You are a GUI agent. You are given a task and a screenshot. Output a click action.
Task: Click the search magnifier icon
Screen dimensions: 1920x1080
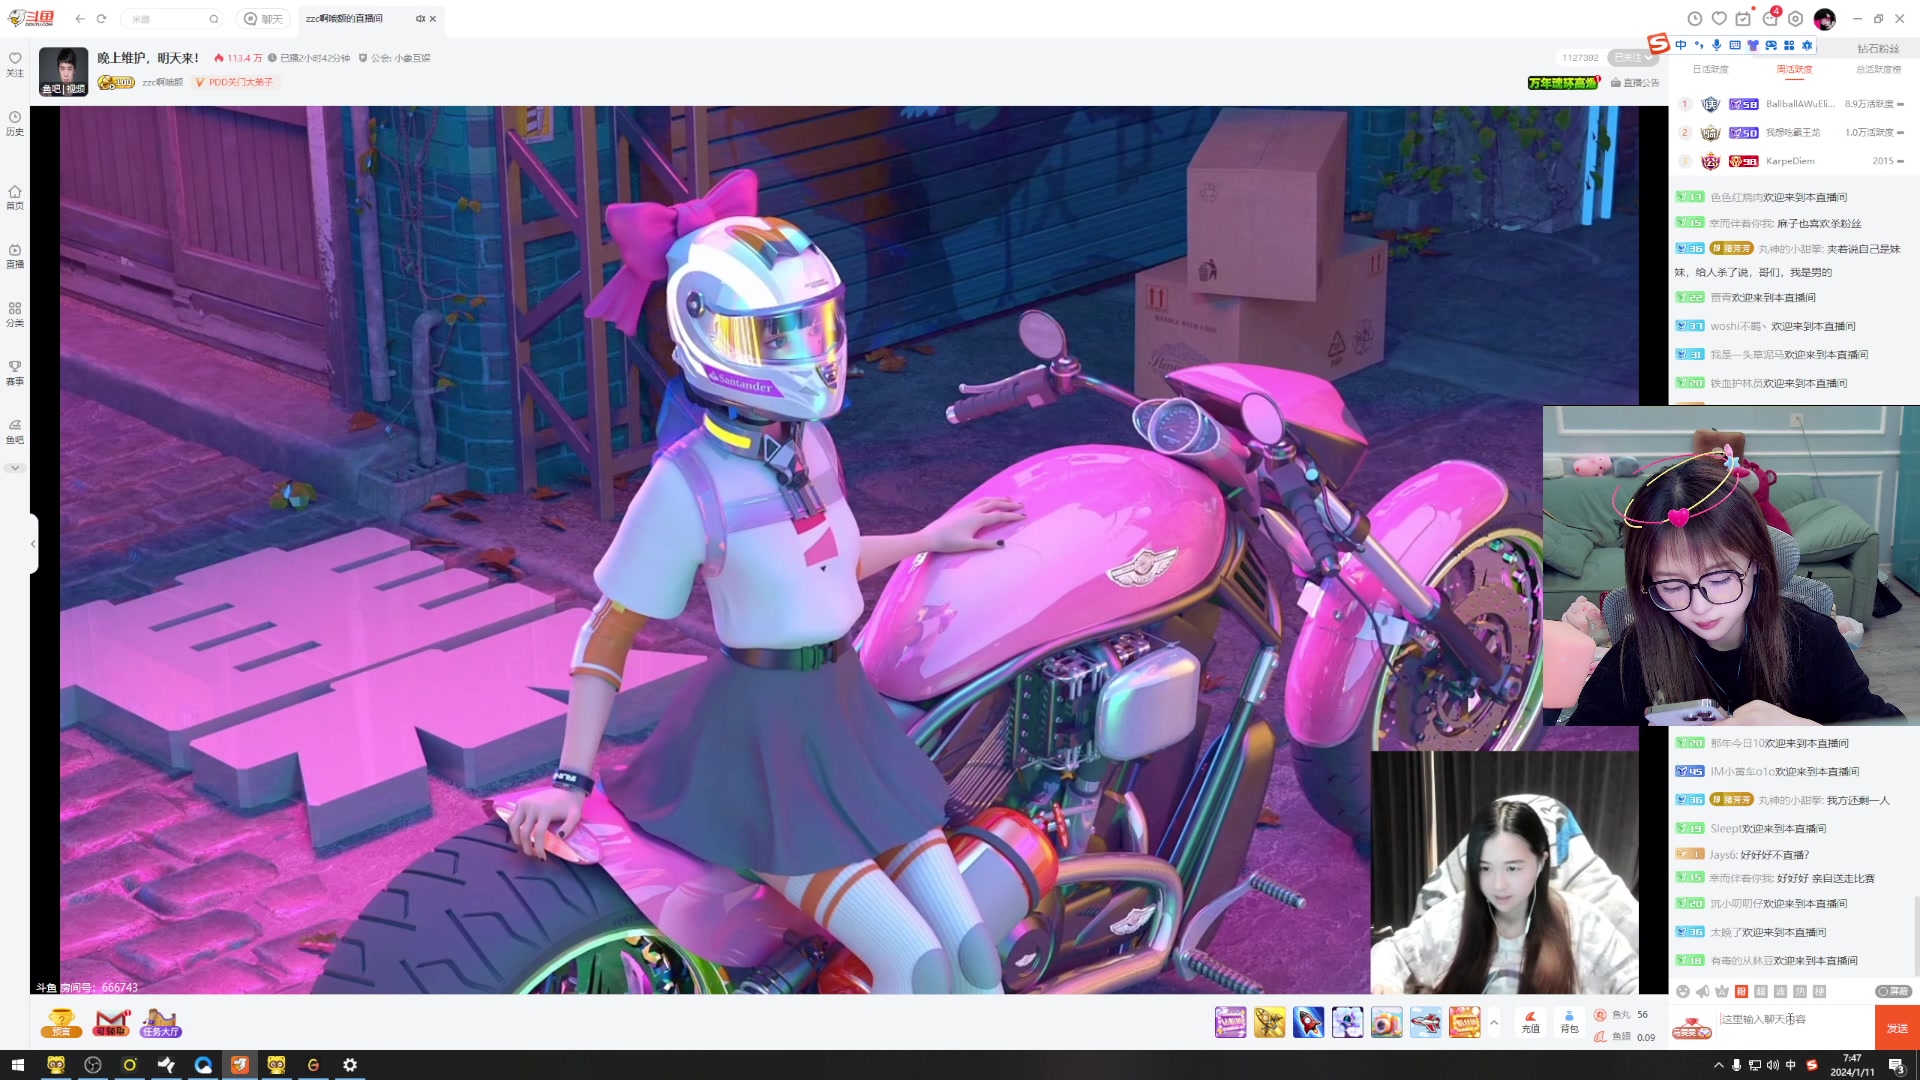(213, 19)
